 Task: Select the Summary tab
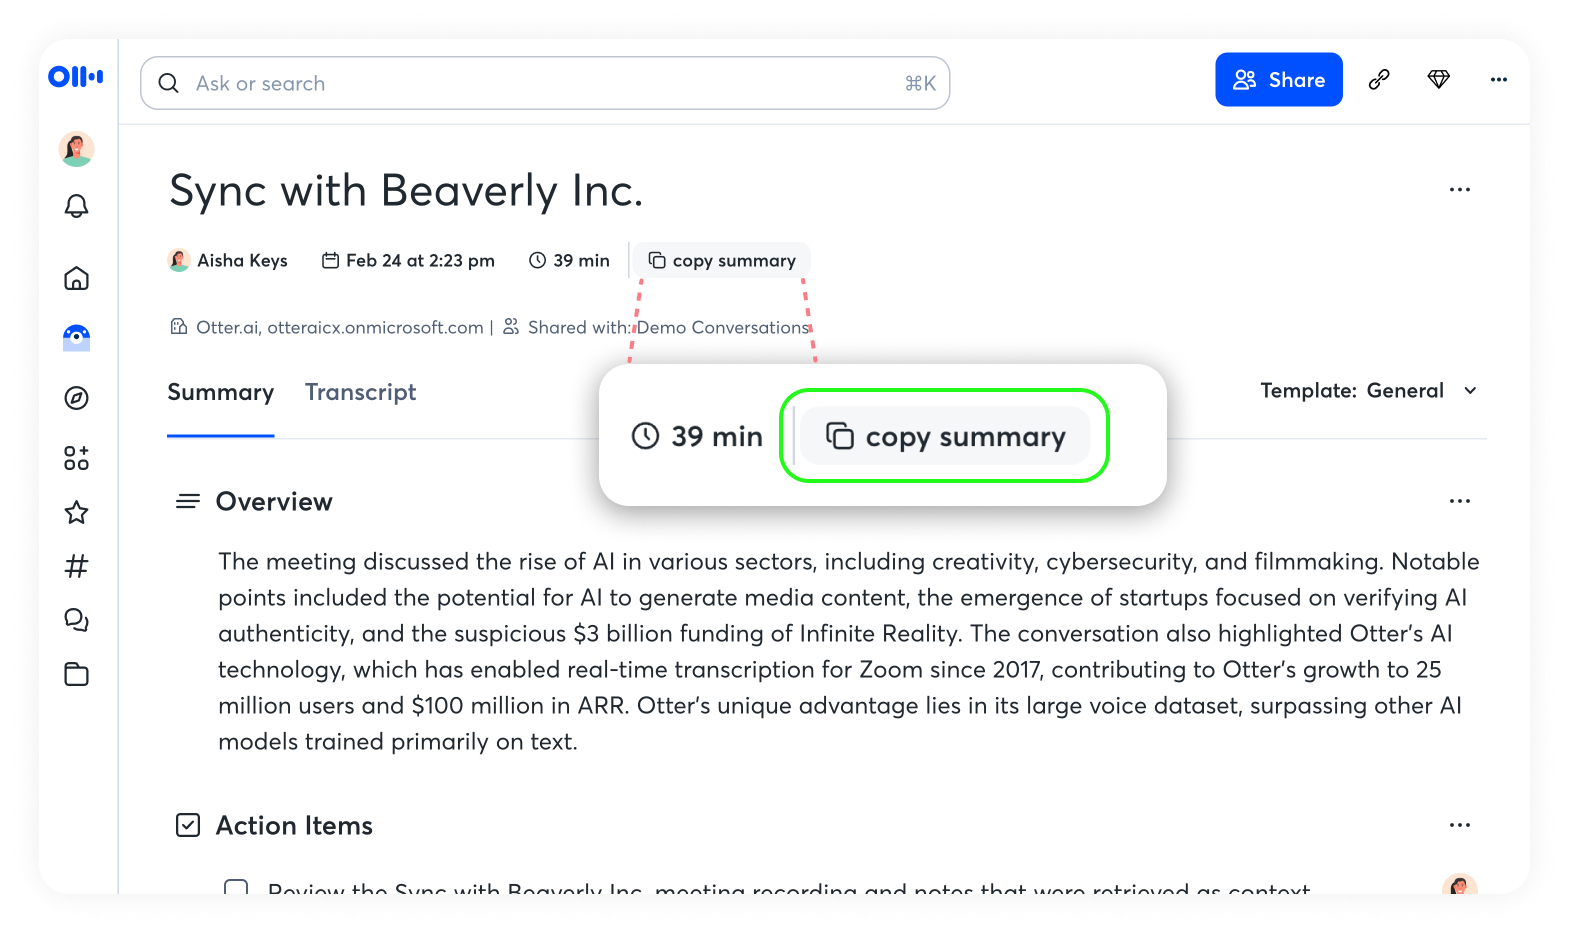point(220,392)
